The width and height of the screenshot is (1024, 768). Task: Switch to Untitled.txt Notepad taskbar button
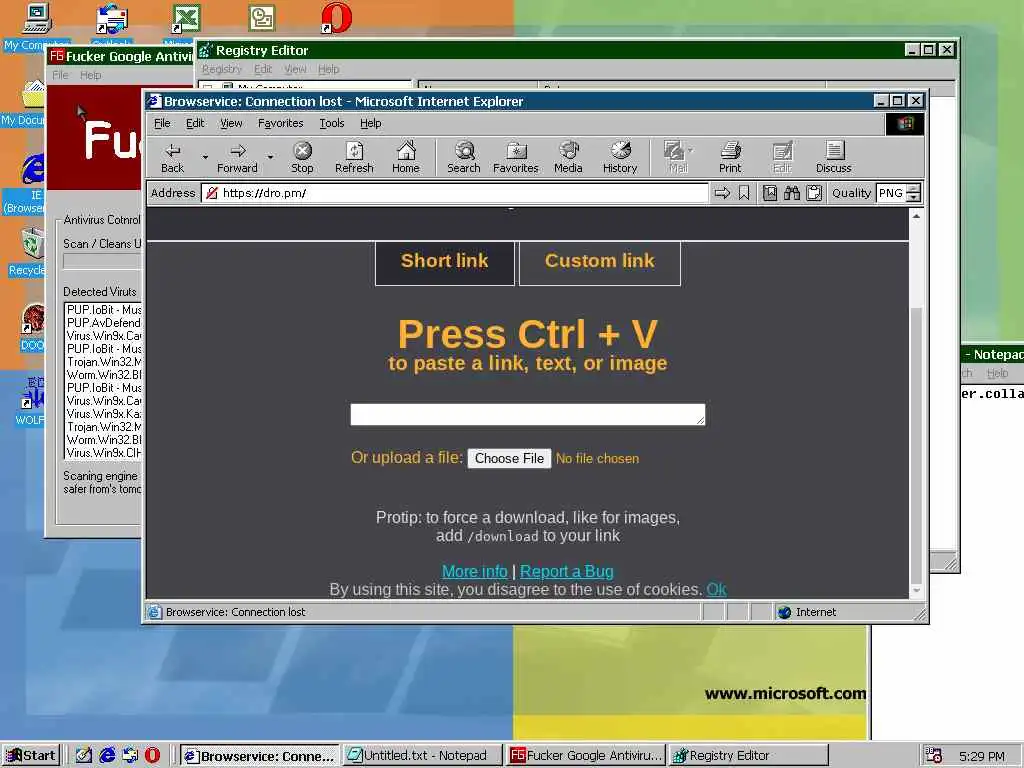pyautogui.click(x=423, y=755)
